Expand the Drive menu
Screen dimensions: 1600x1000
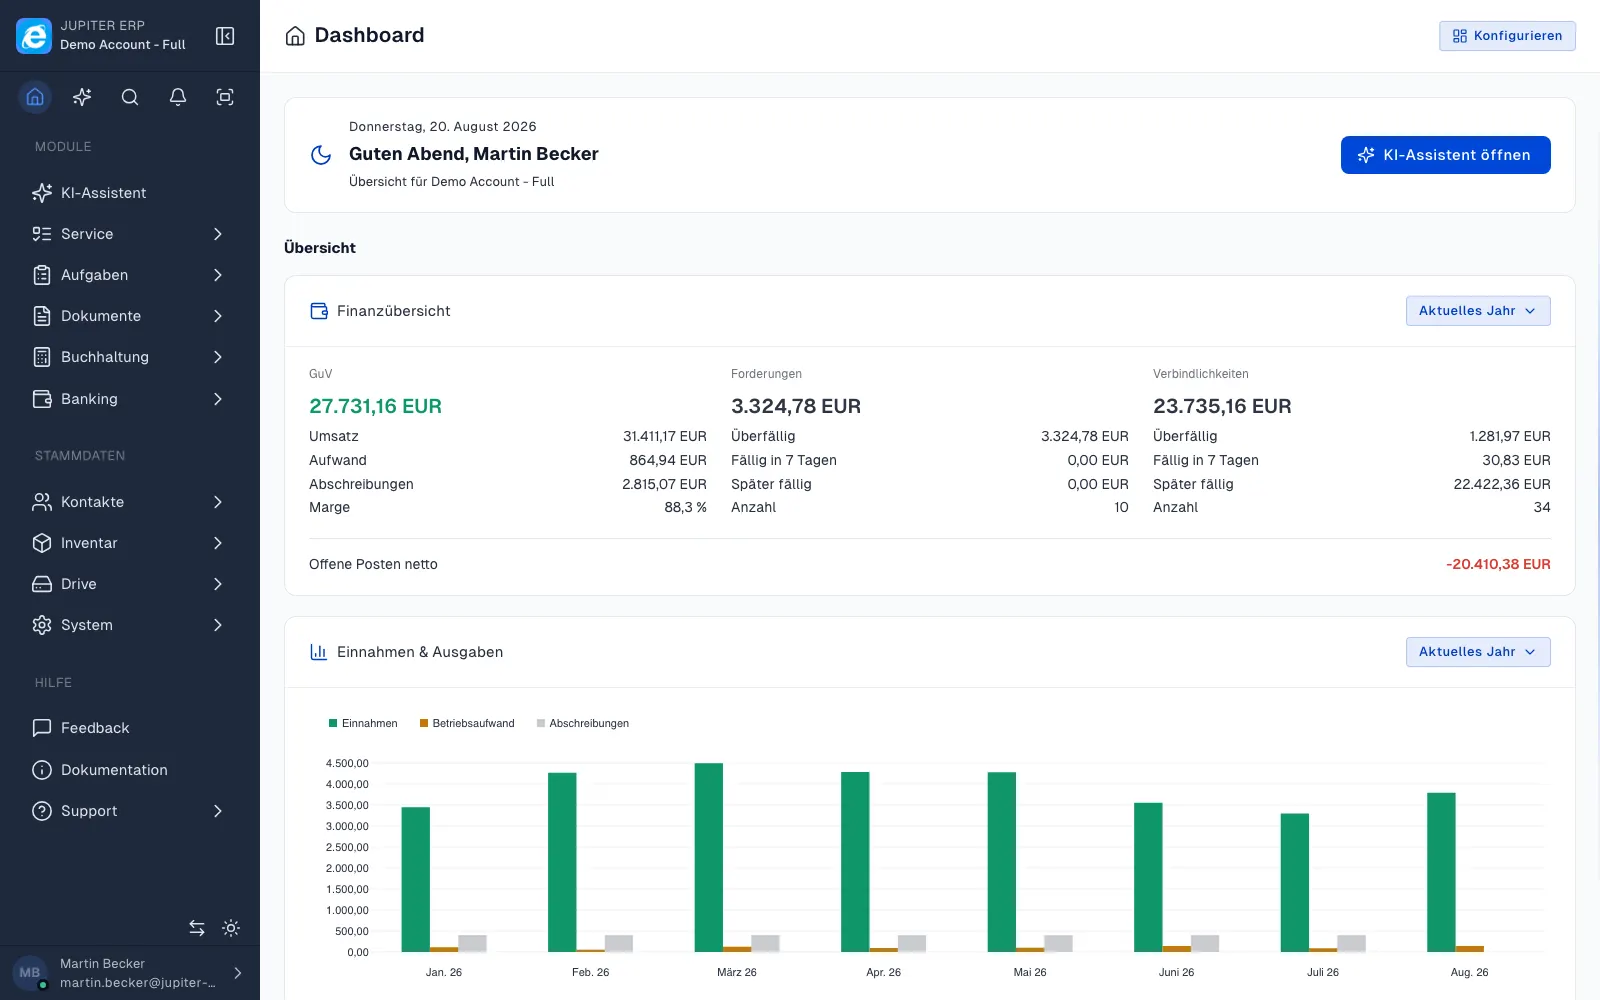pyautogui.click(x=130, y=584)
